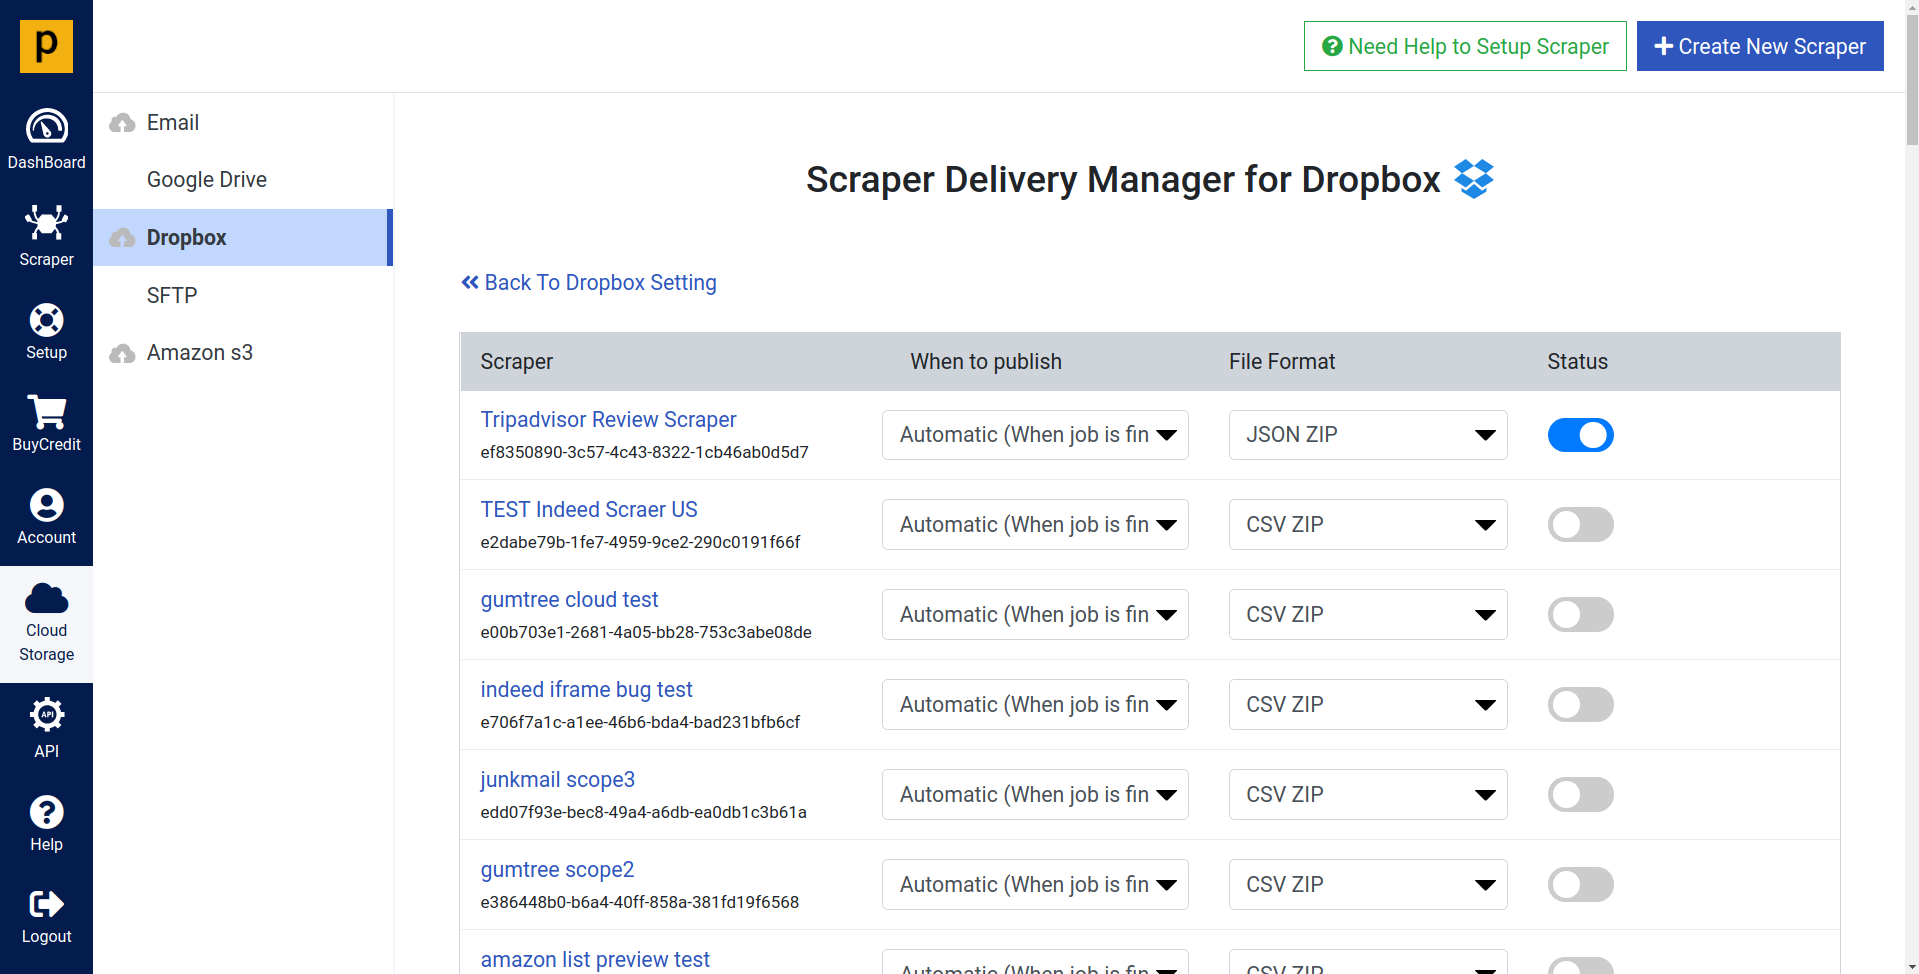1919x974 pixels.
Task: Open file format dropdown for indeed iframe bug test
Action: (x=1367, y=705)
